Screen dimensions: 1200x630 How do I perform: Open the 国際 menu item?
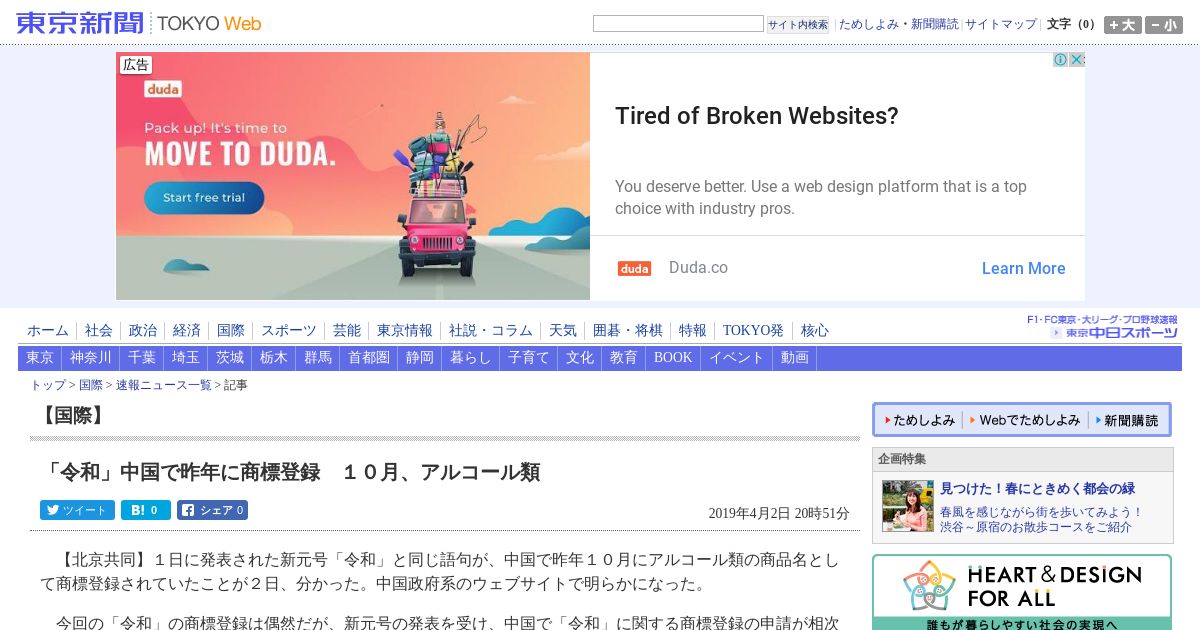click(x=231, y=330)
